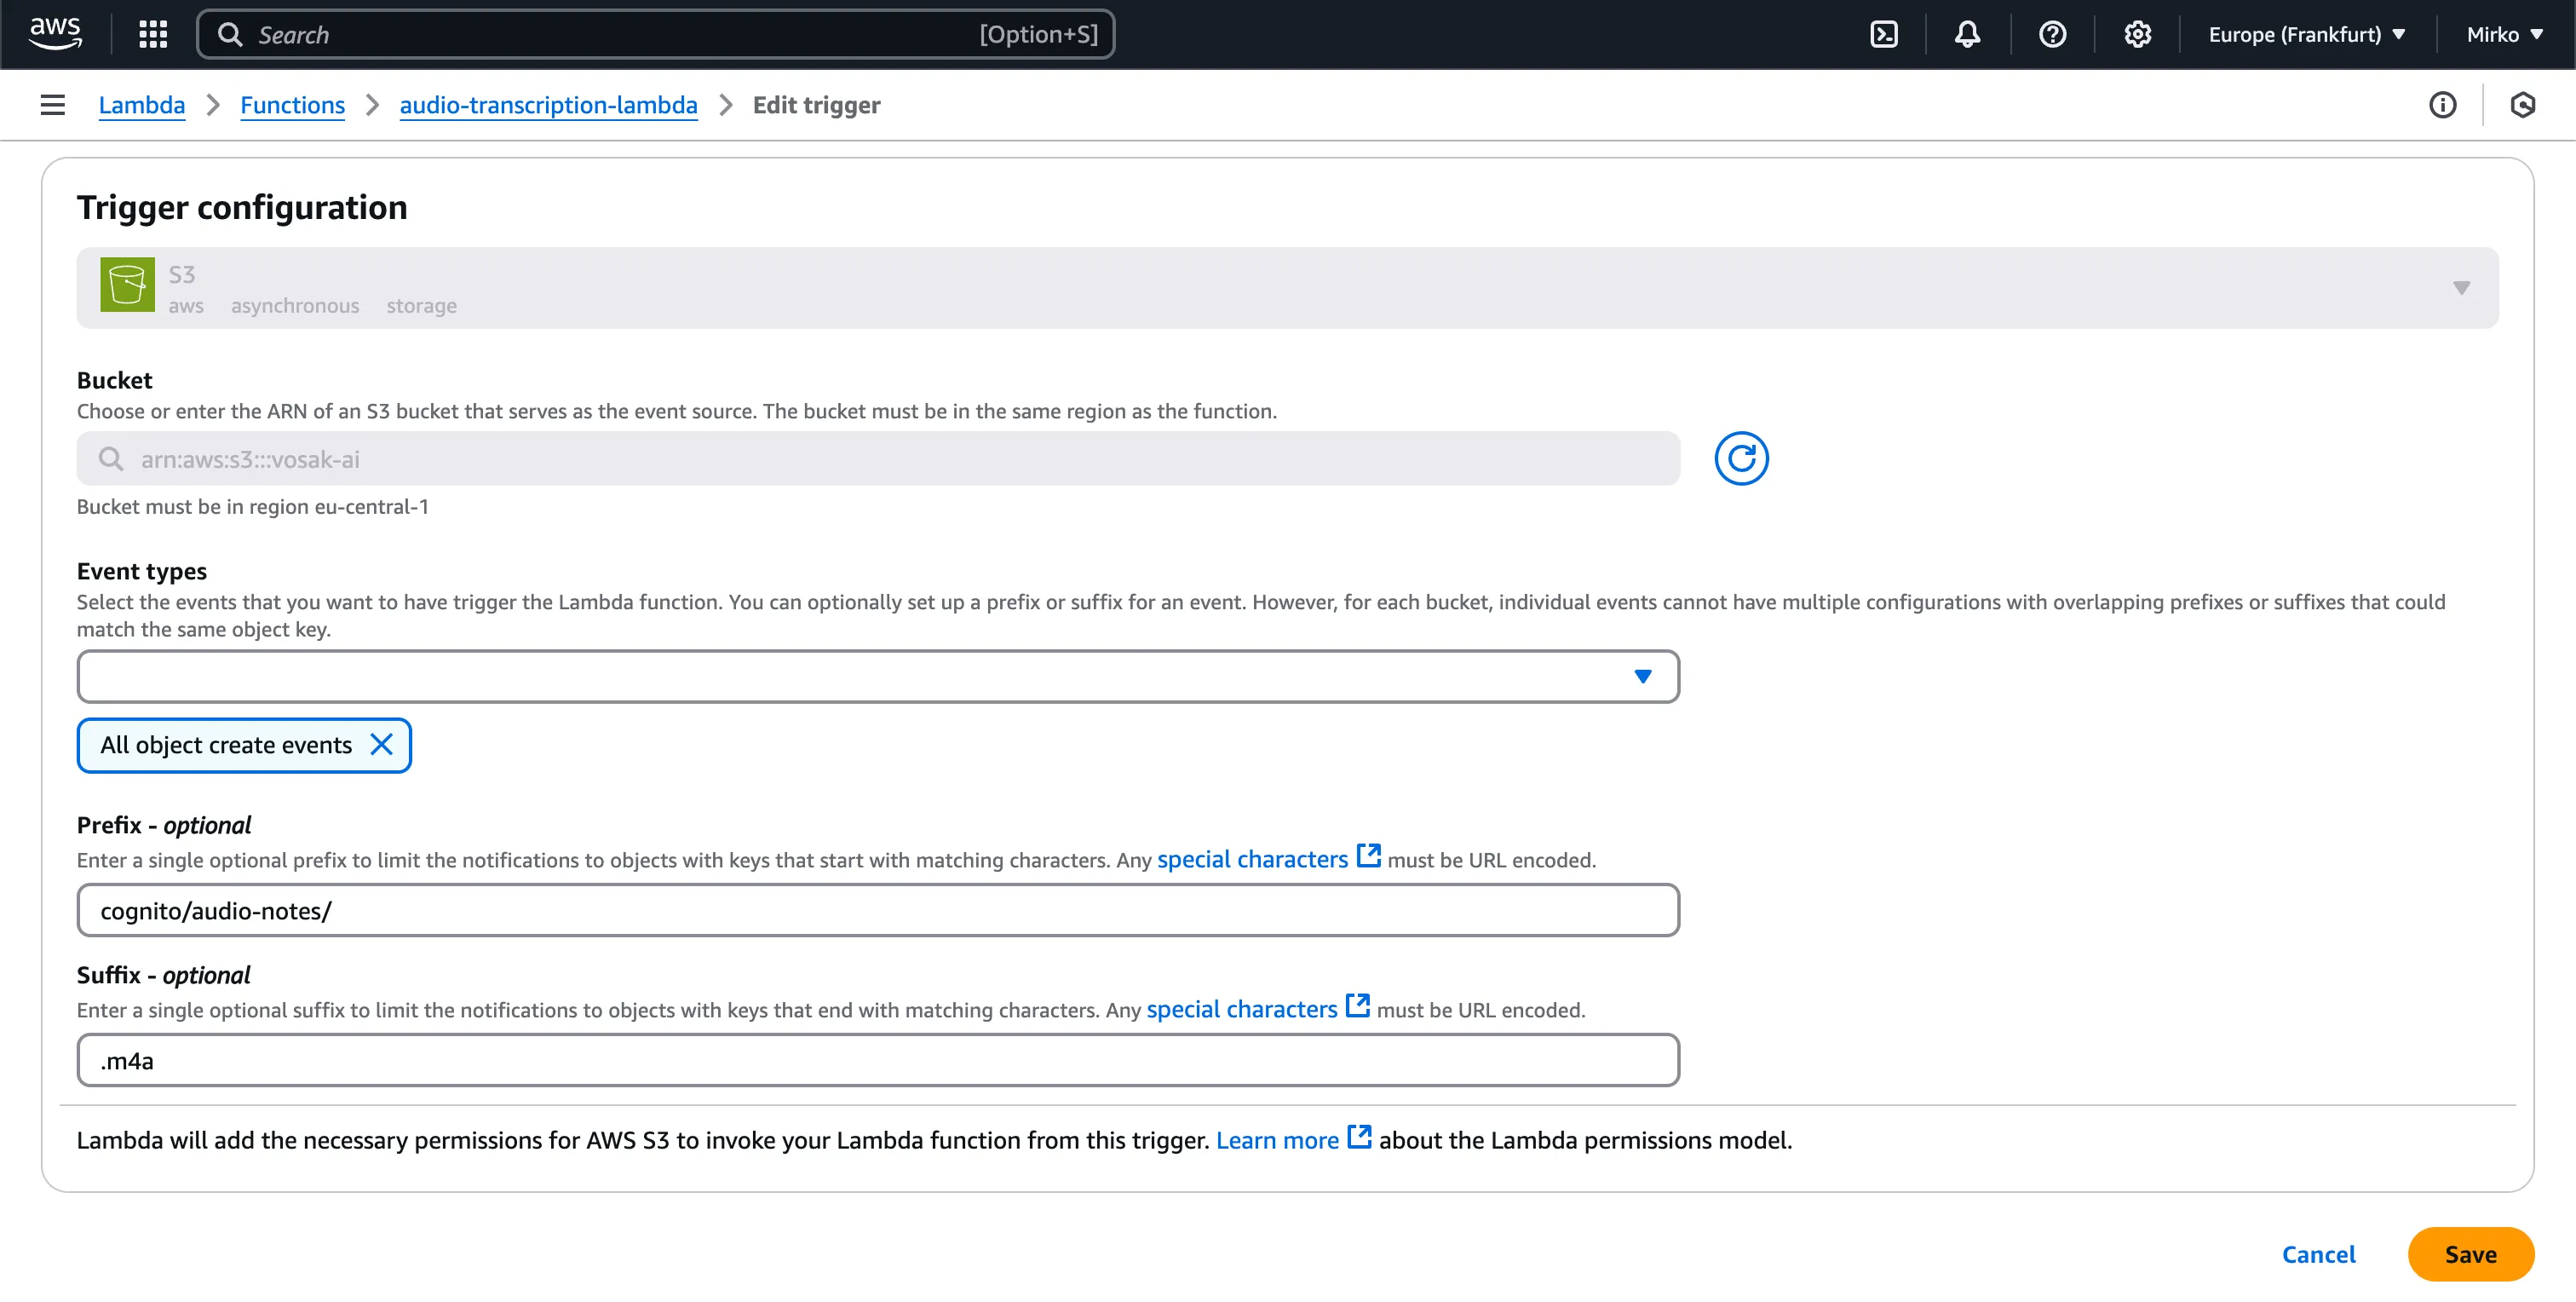Launch CloudShell from the top bar
The height and width of the screenshot is (1302, 2576).
tap(1885, 33)
